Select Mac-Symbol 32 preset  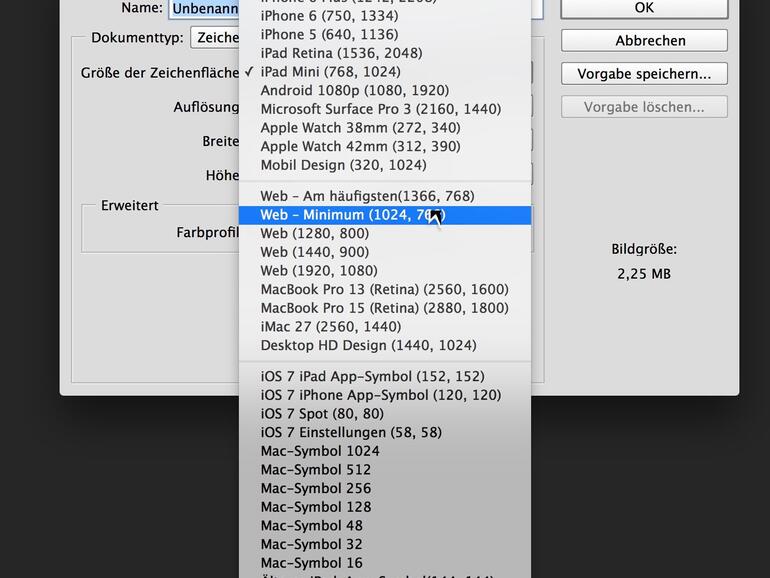[x=385, y=544]
